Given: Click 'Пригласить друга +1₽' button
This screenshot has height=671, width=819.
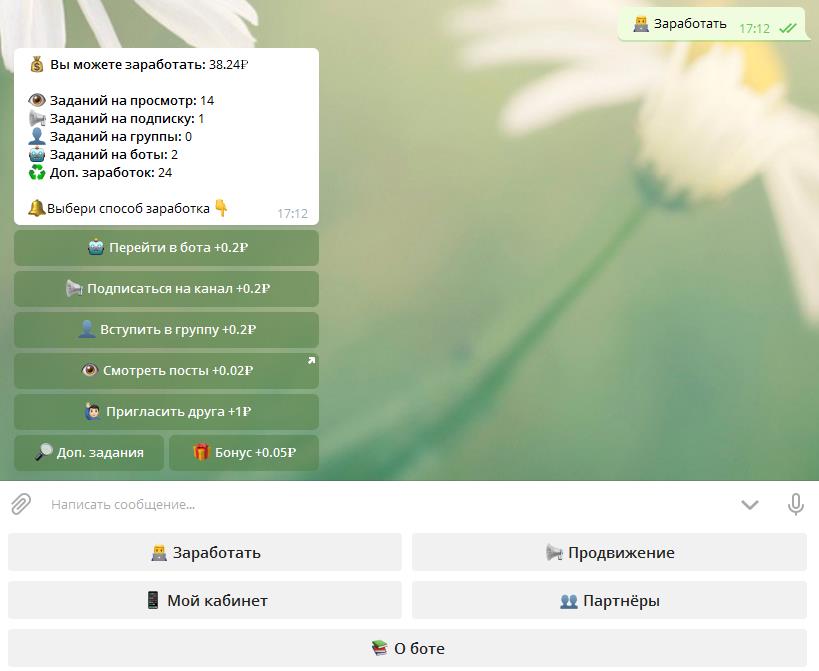Looking at the screenshot, I should coord(166,411).
